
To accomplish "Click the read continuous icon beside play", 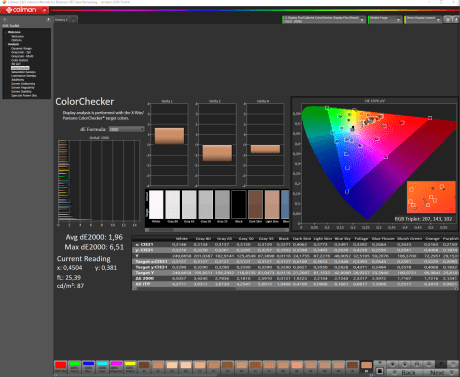I will pos(417,364).
